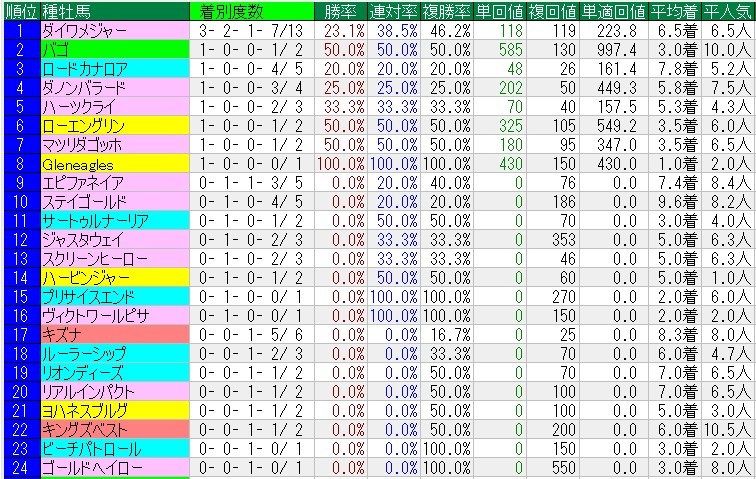Click the 平均着 column header
This screenshot has width=756, height=479.
[674, 12]
